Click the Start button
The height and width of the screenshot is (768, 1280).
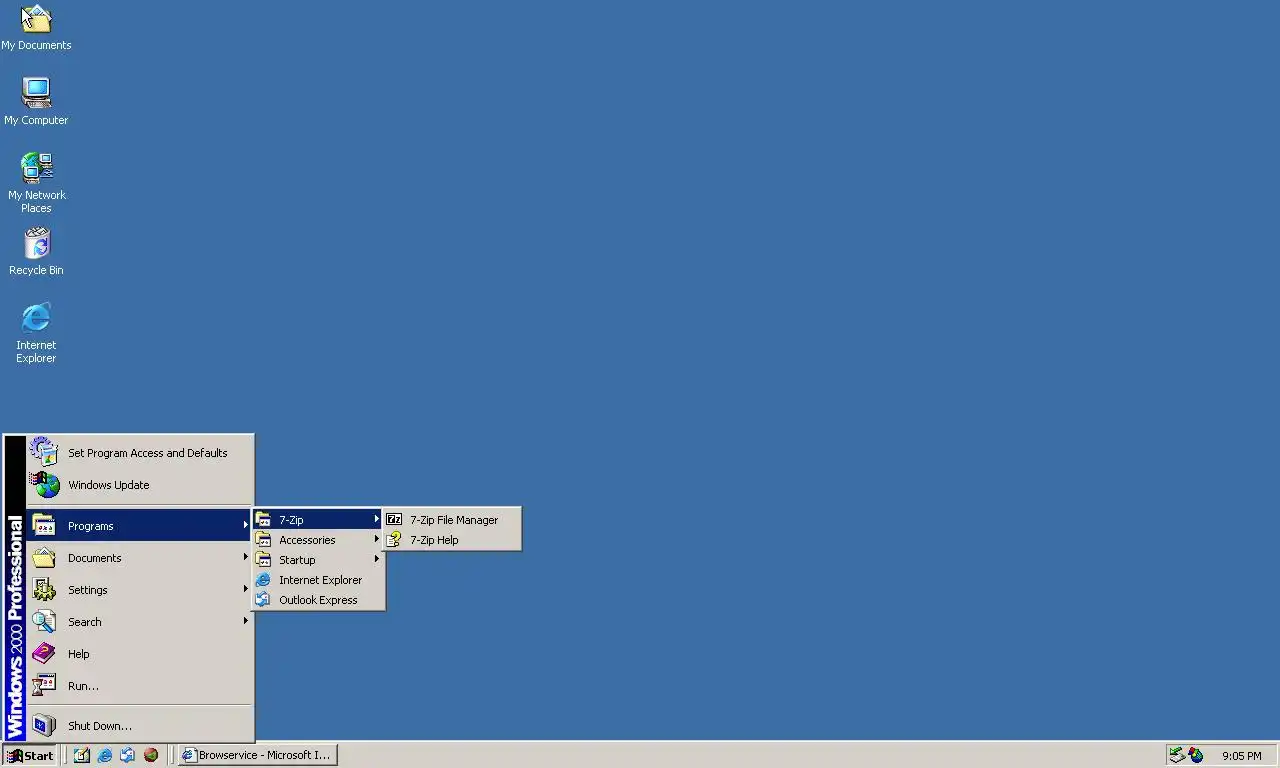click(30, 755)
